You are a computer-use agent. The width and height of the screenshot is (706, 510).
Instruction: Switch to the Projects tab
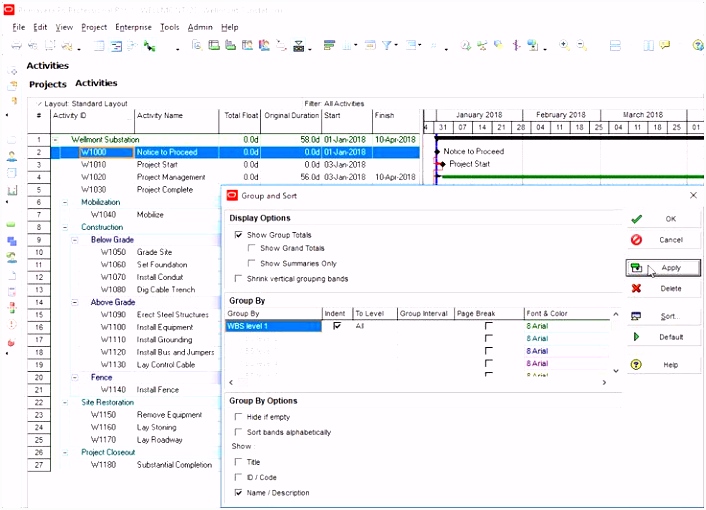48,84
